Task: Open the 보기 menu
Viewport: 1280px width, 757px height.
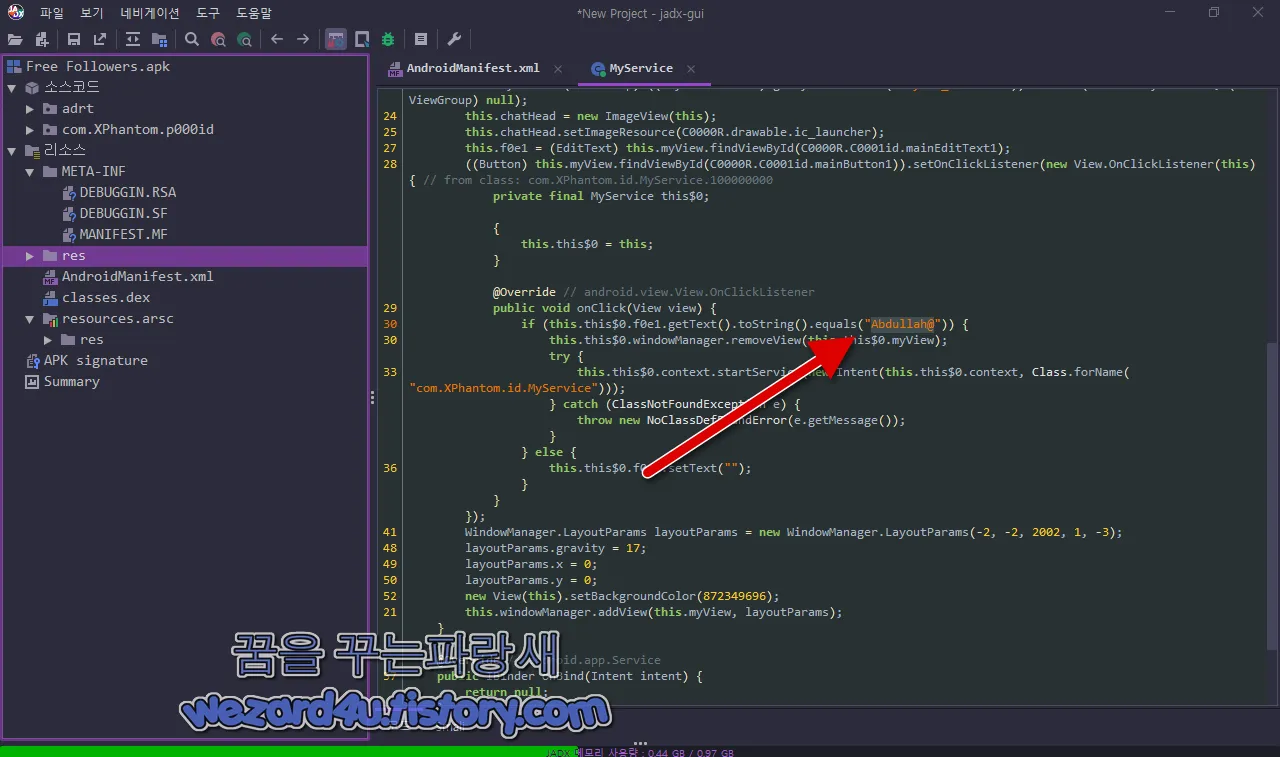Action: click(92, 13)
